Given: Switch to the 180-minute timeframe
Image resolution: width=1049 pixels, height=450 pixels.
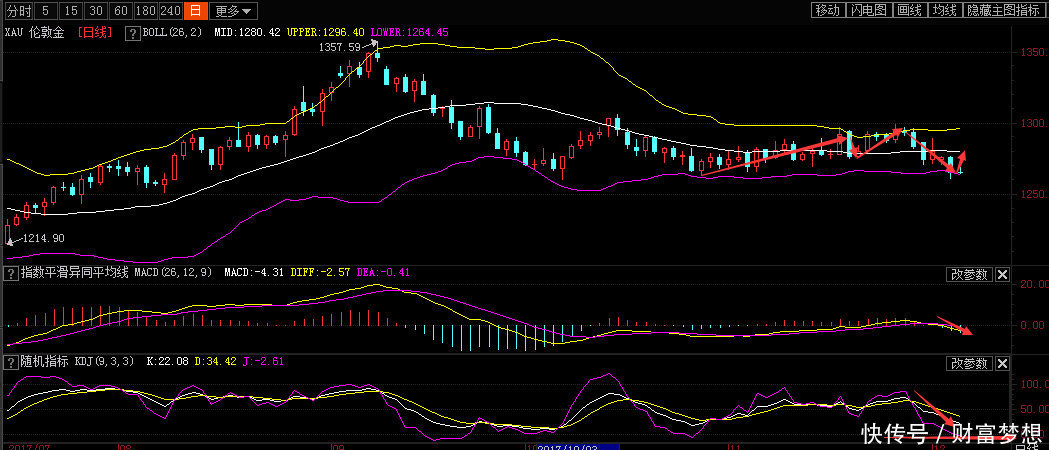Looking at the screenshot, I should [146, 11].
